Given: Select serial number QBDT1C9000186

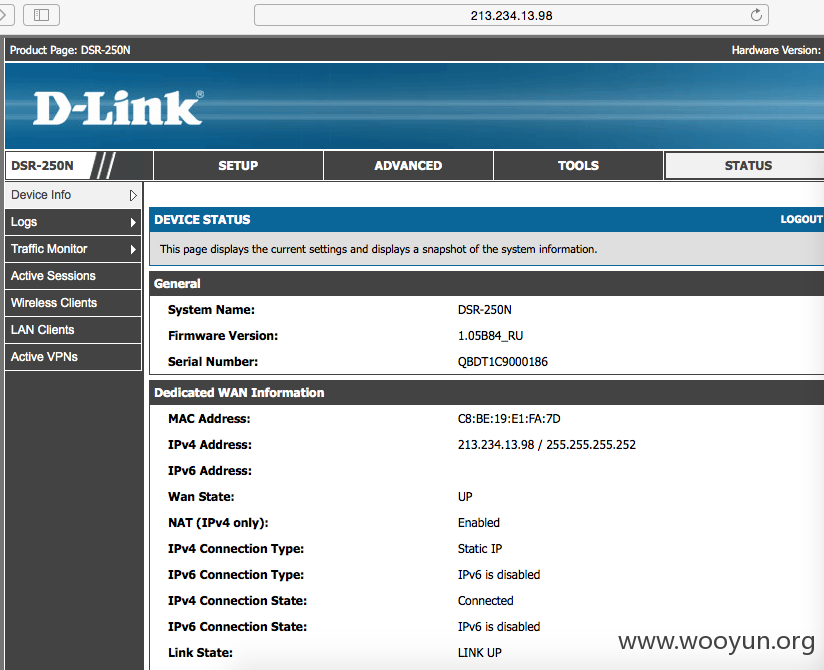Looking at the screenshot, I should coord(502,362).
